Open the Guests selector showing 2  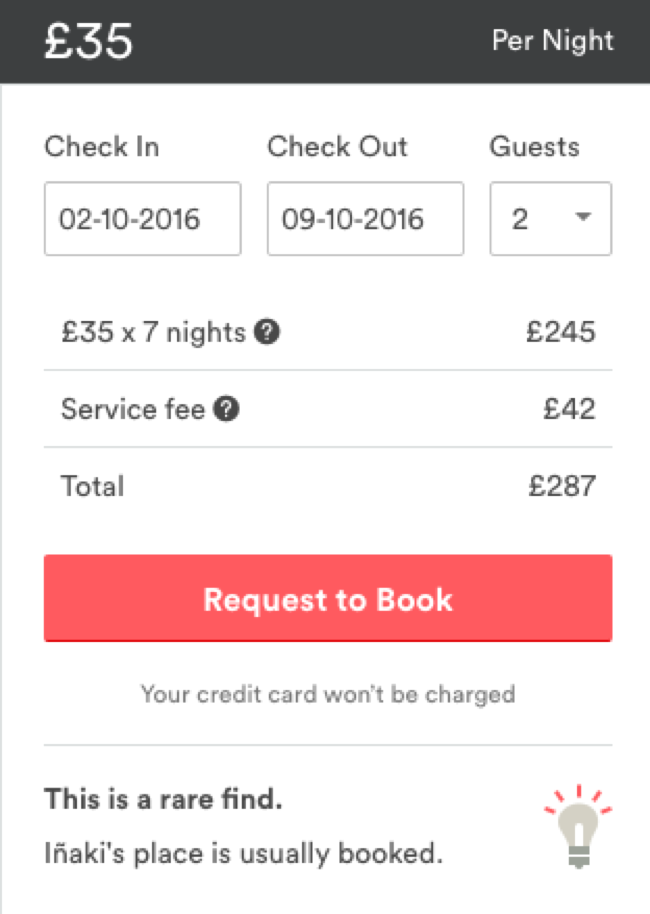click(x=550, y=219)
